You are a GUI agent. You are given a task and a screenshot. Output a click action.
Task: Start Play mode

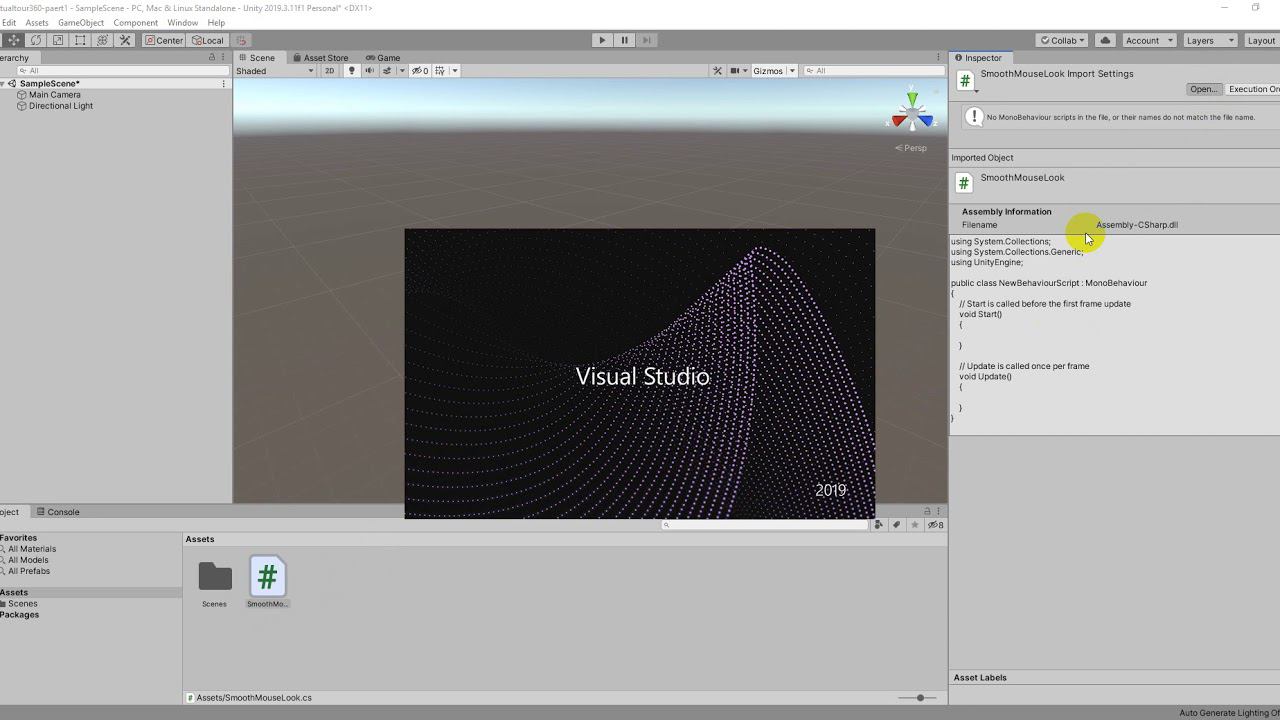[x=602, y=40]
